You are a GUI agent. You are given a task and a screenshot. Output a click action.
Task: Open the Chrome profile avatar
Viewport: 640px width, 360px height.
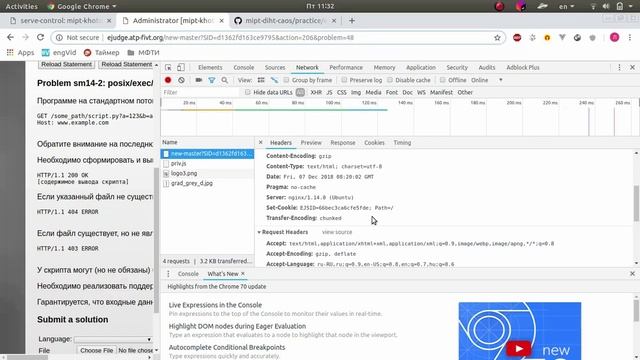click(614, 38)
